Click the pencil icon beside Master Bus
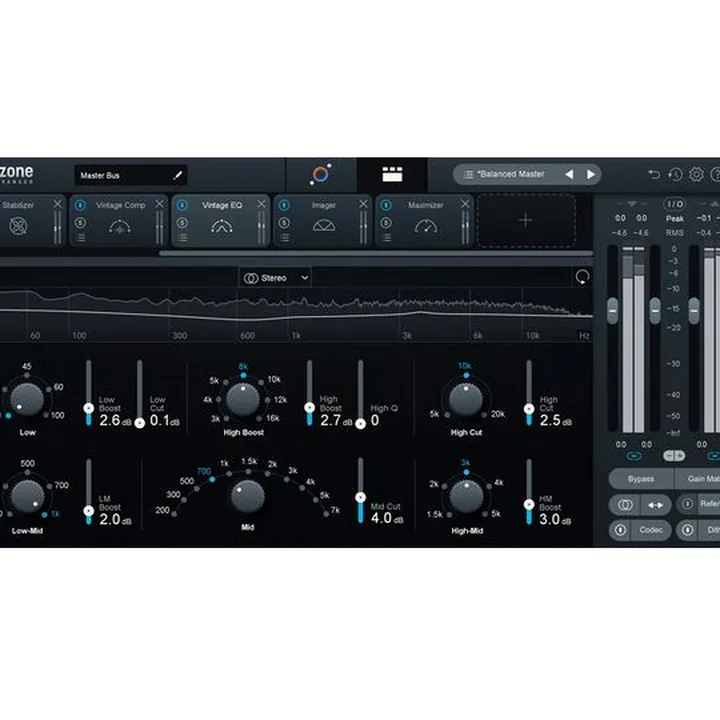The width and height of the screenshot is (720, 720). (178, 175)
